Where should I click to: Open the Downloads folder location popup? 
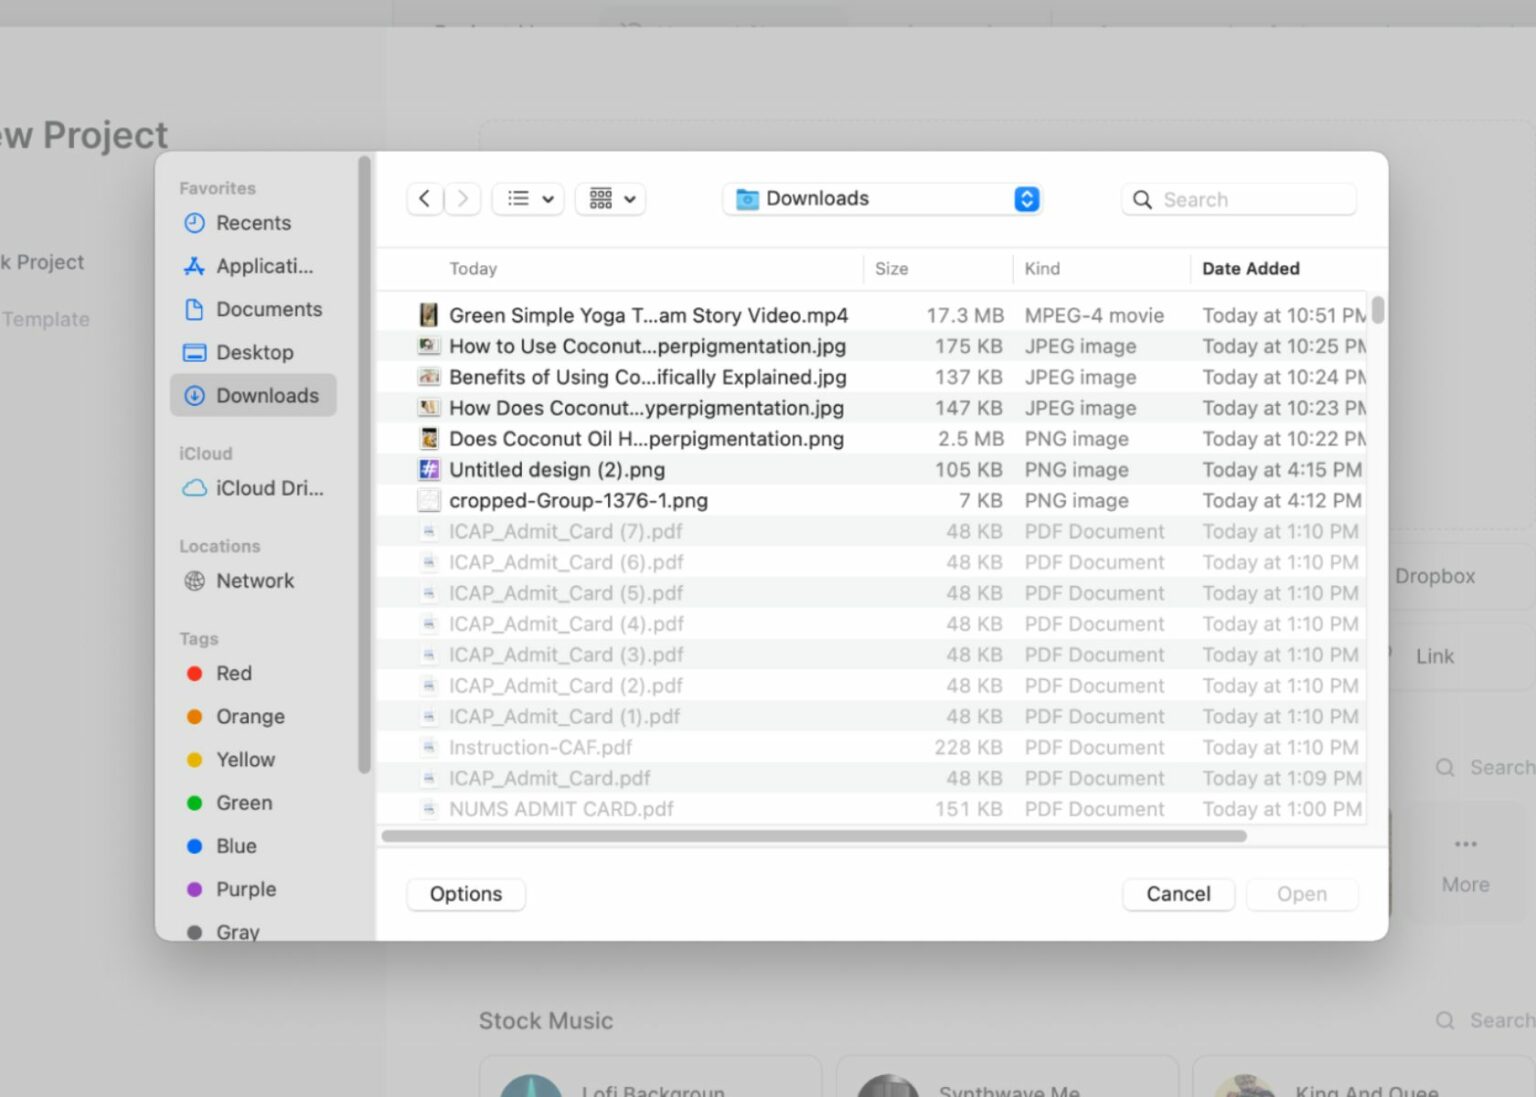pos(882,199)
